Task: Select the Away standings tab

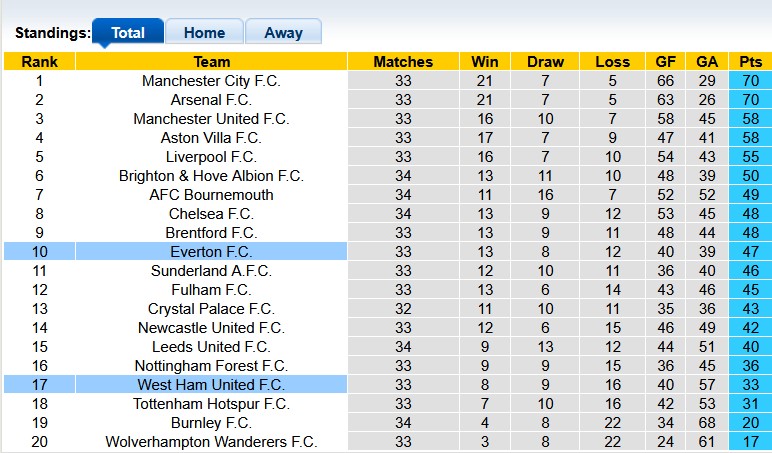Action: pos(283,32)
